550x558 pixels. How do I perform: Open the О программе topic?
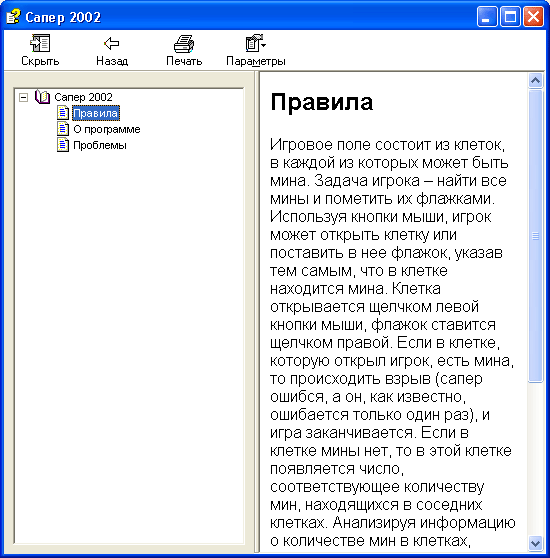coord(107,129)
